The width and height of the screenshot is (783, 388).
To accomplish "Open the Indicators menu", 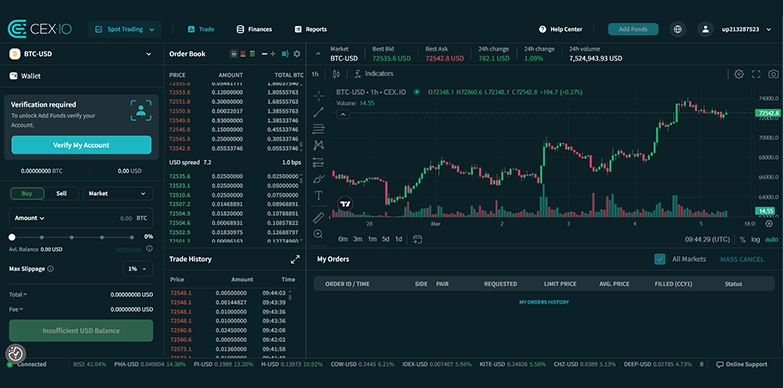I will 374,74.
